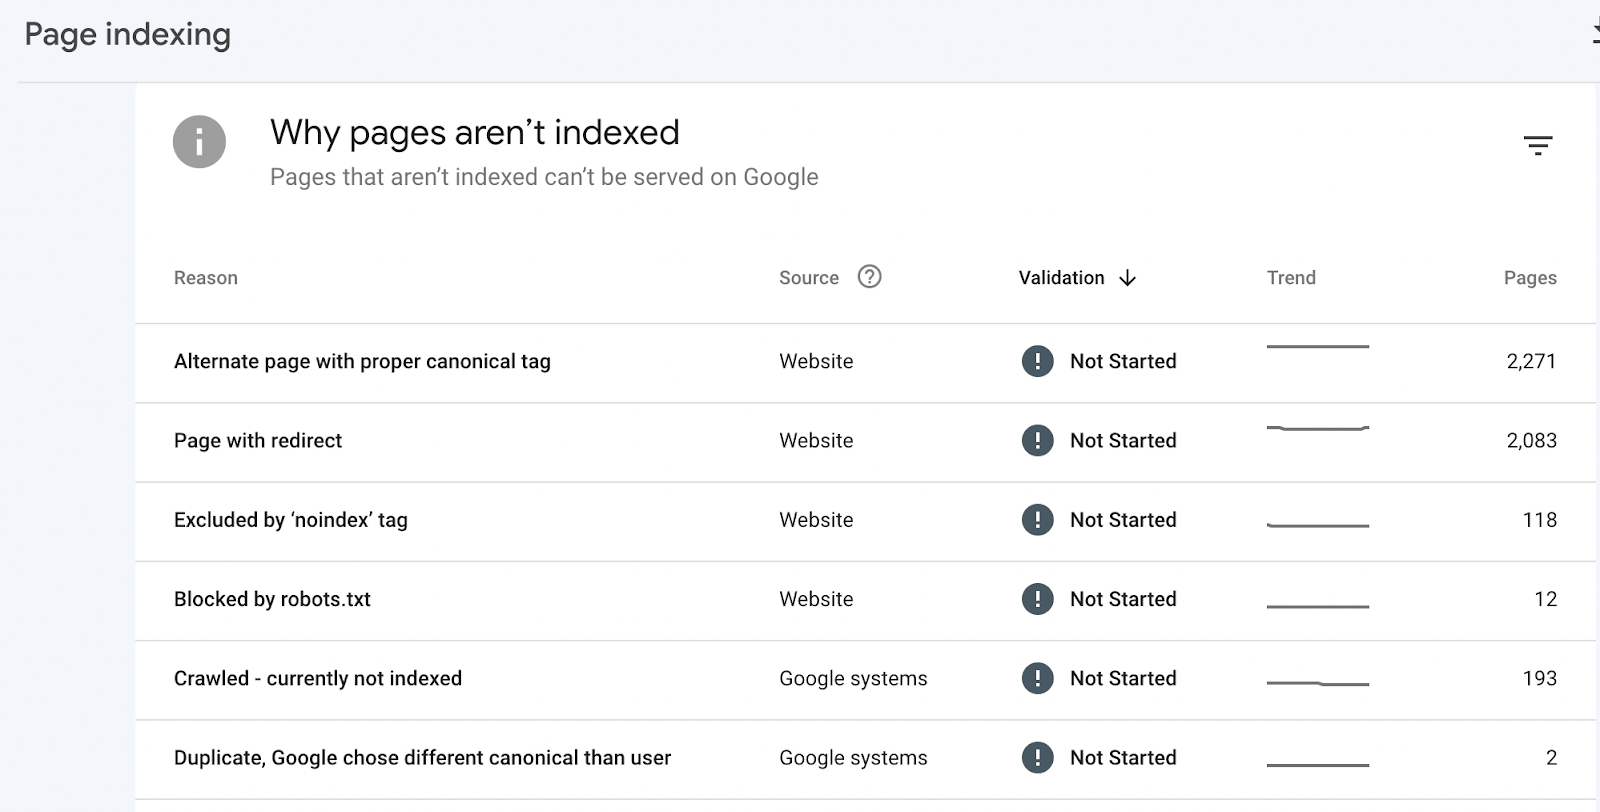Click the filter rows icon
Viewport: 1600px width, 812px height.
pos(1537,146)
